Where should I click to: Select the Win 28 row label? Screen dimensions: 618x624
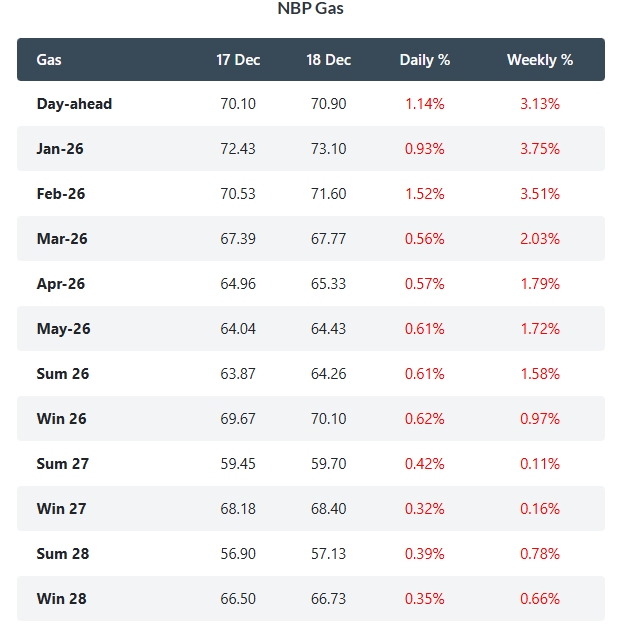coord(61,599)
